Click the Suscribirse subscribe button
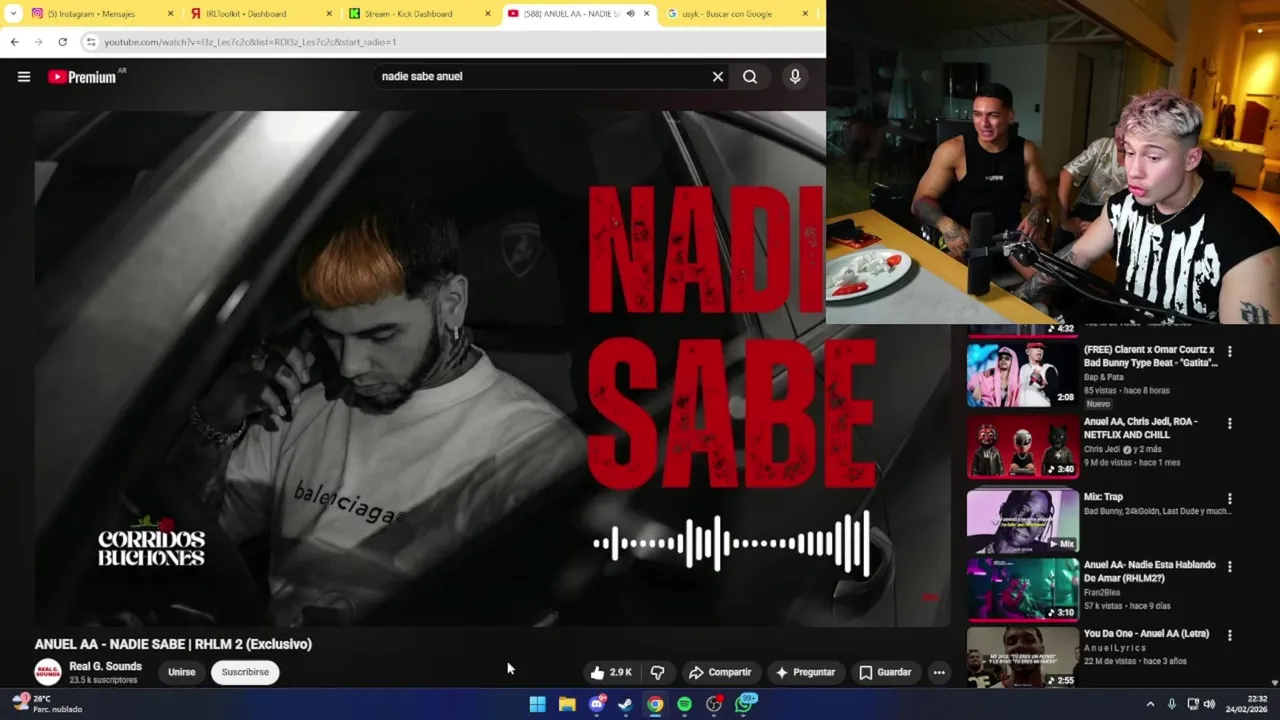 coord(245,672)
